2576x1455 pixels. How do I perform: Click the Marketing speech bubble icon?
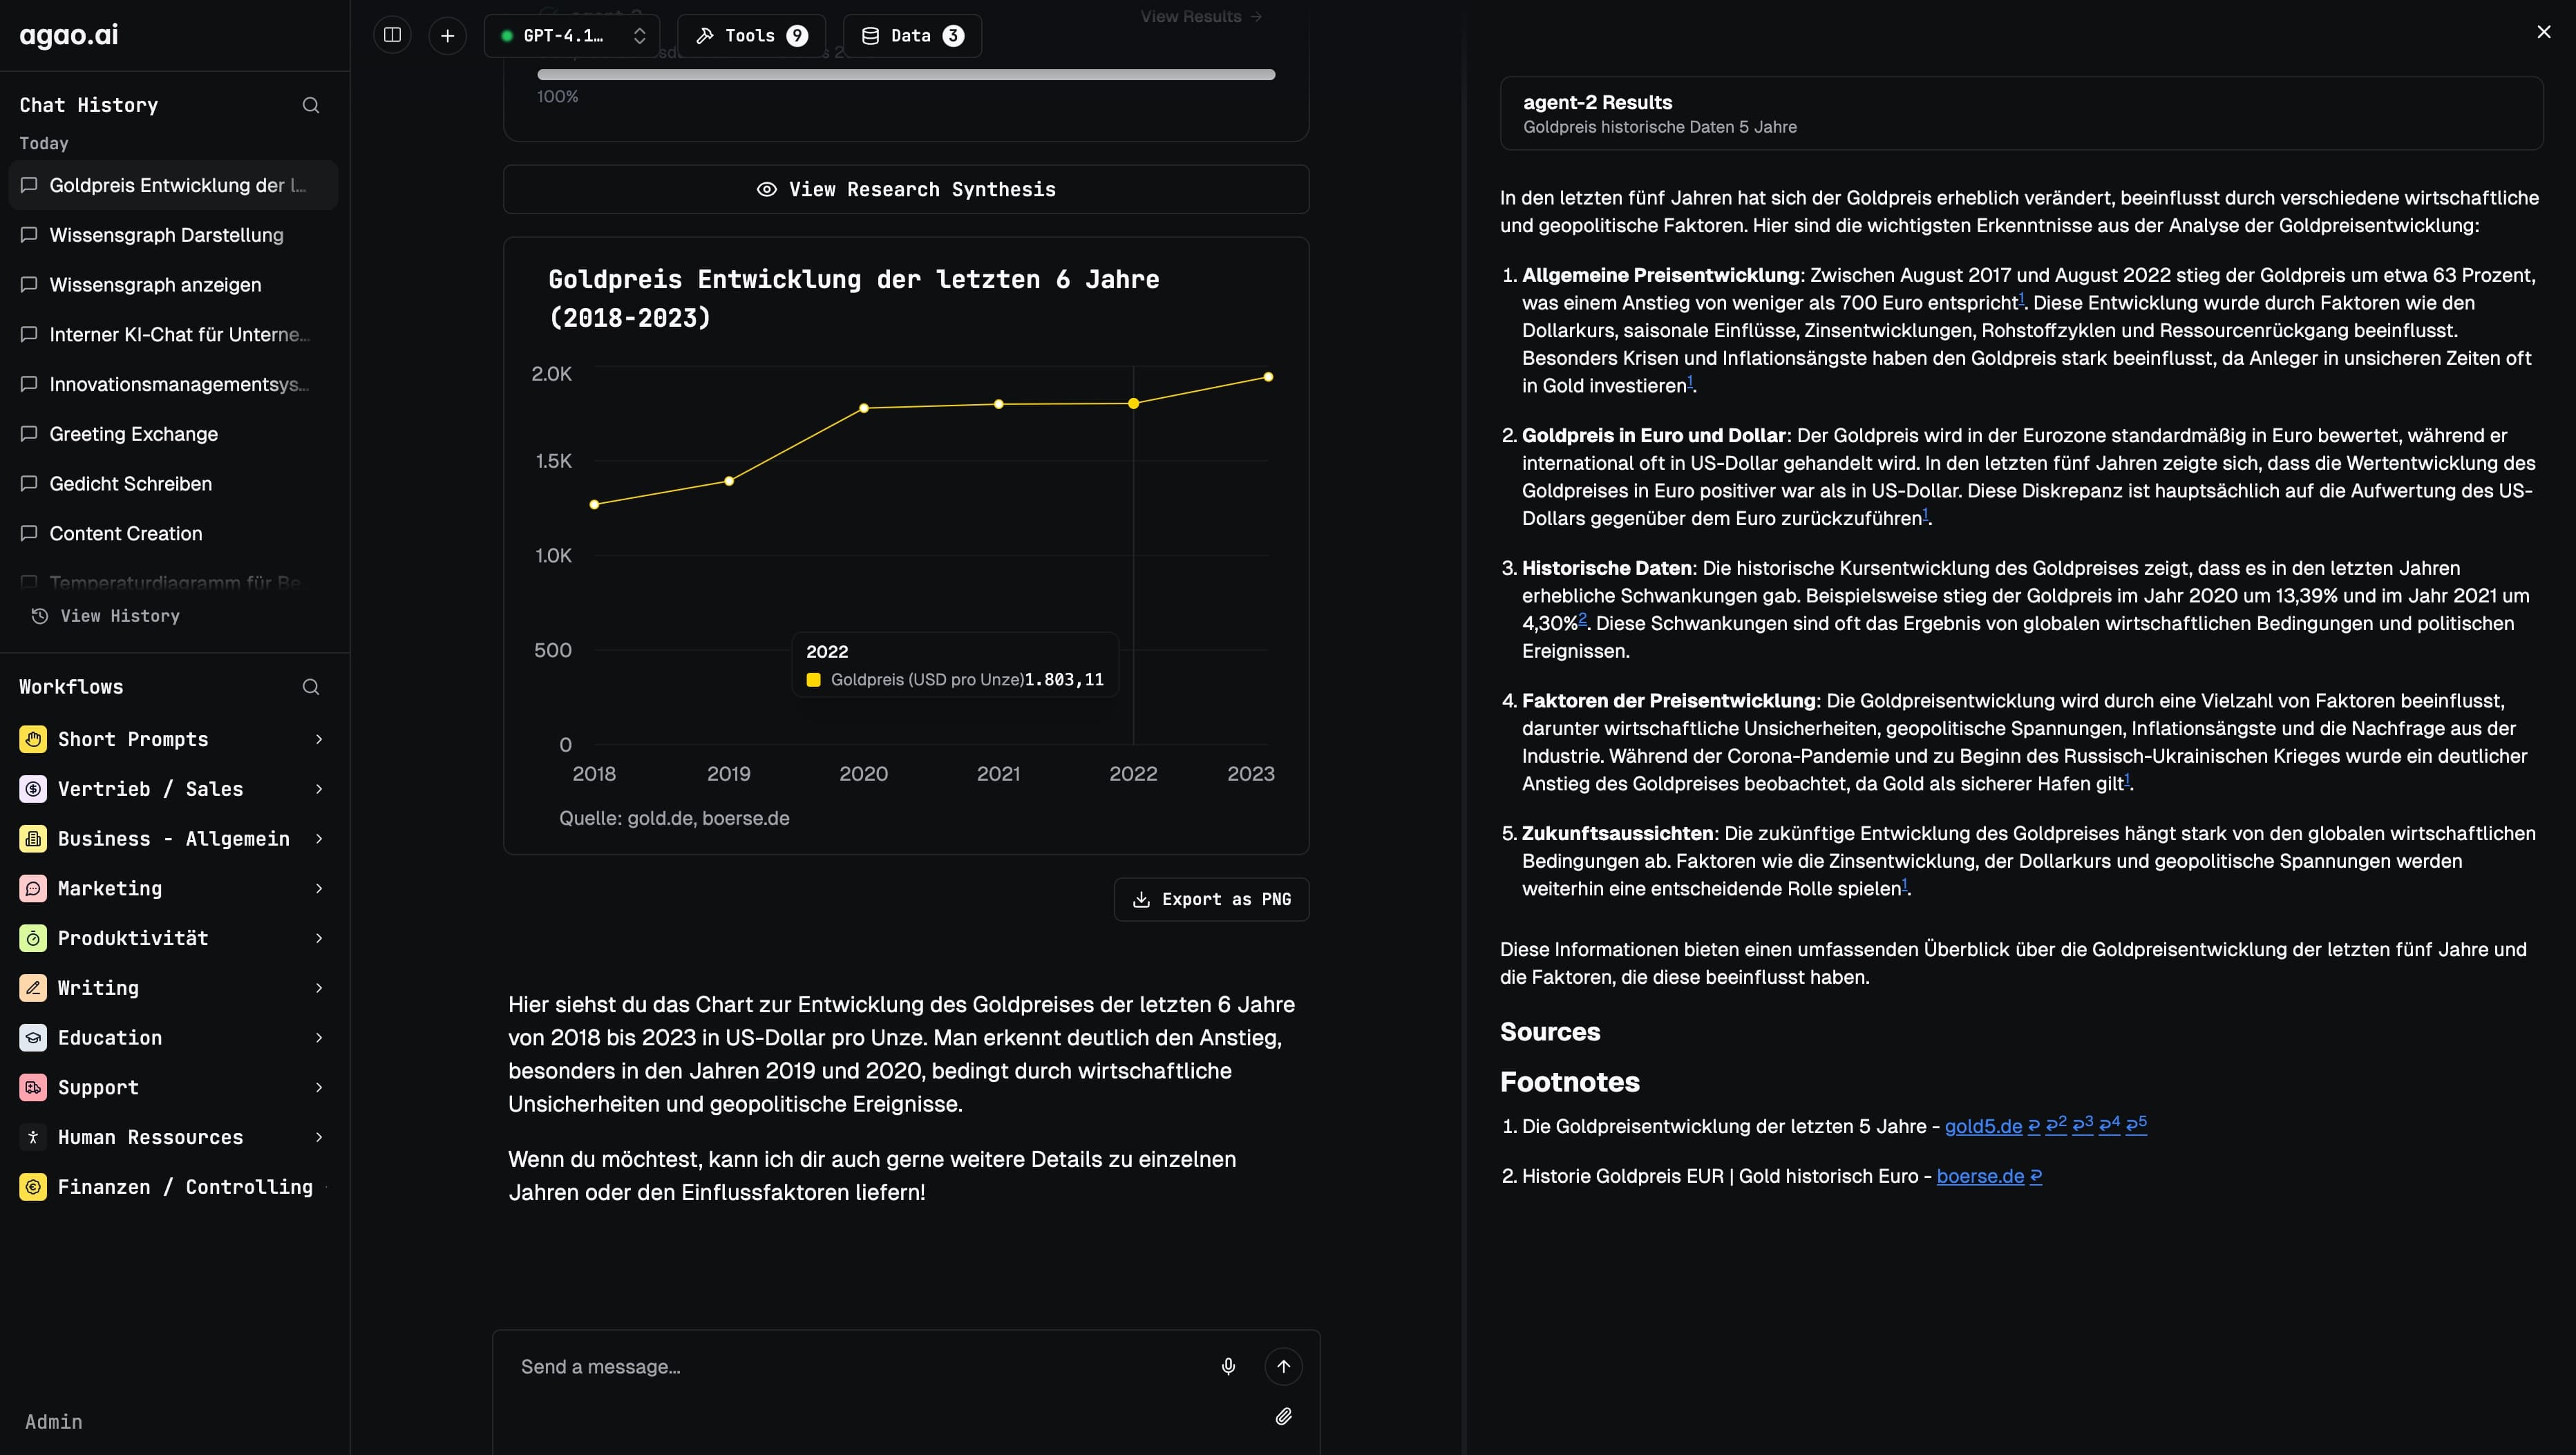[33, 888]
